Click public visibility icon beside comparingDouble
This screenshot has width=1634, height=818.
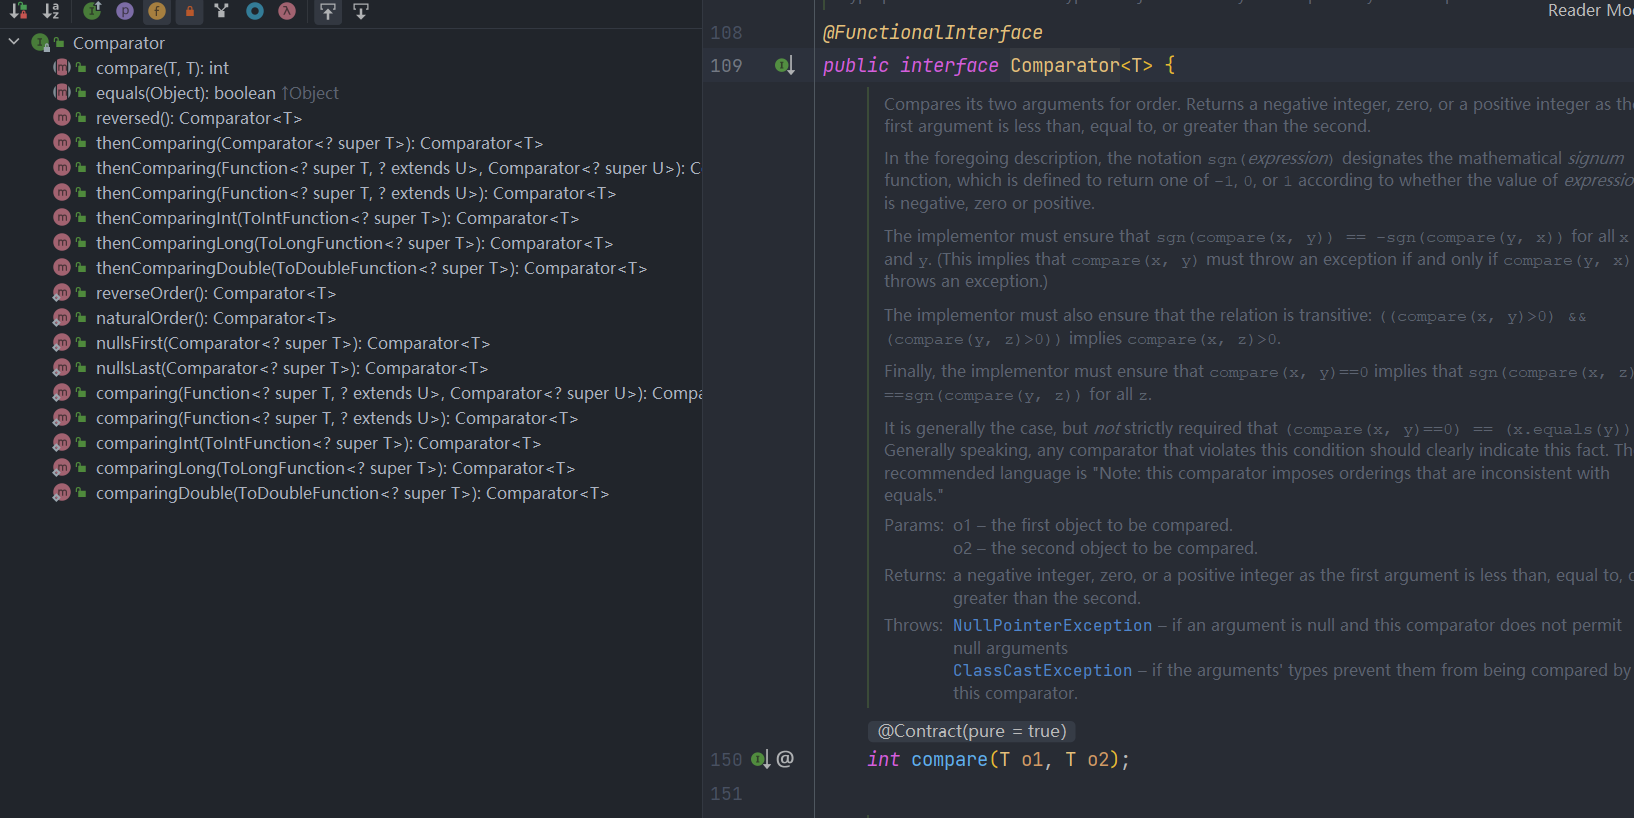[81, 492]
